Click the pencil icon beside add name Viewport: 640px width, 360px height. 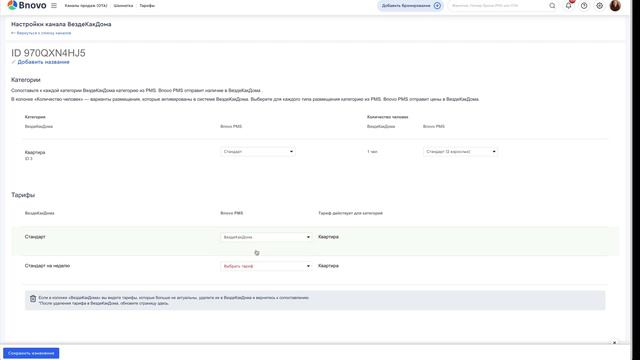coord(13,62)
